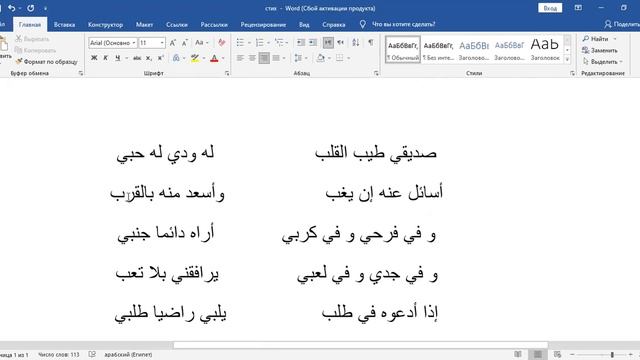The width and height of the screenshot is (640, 360).
Task: Open the borders dropdown
Action: click(349, 58)
